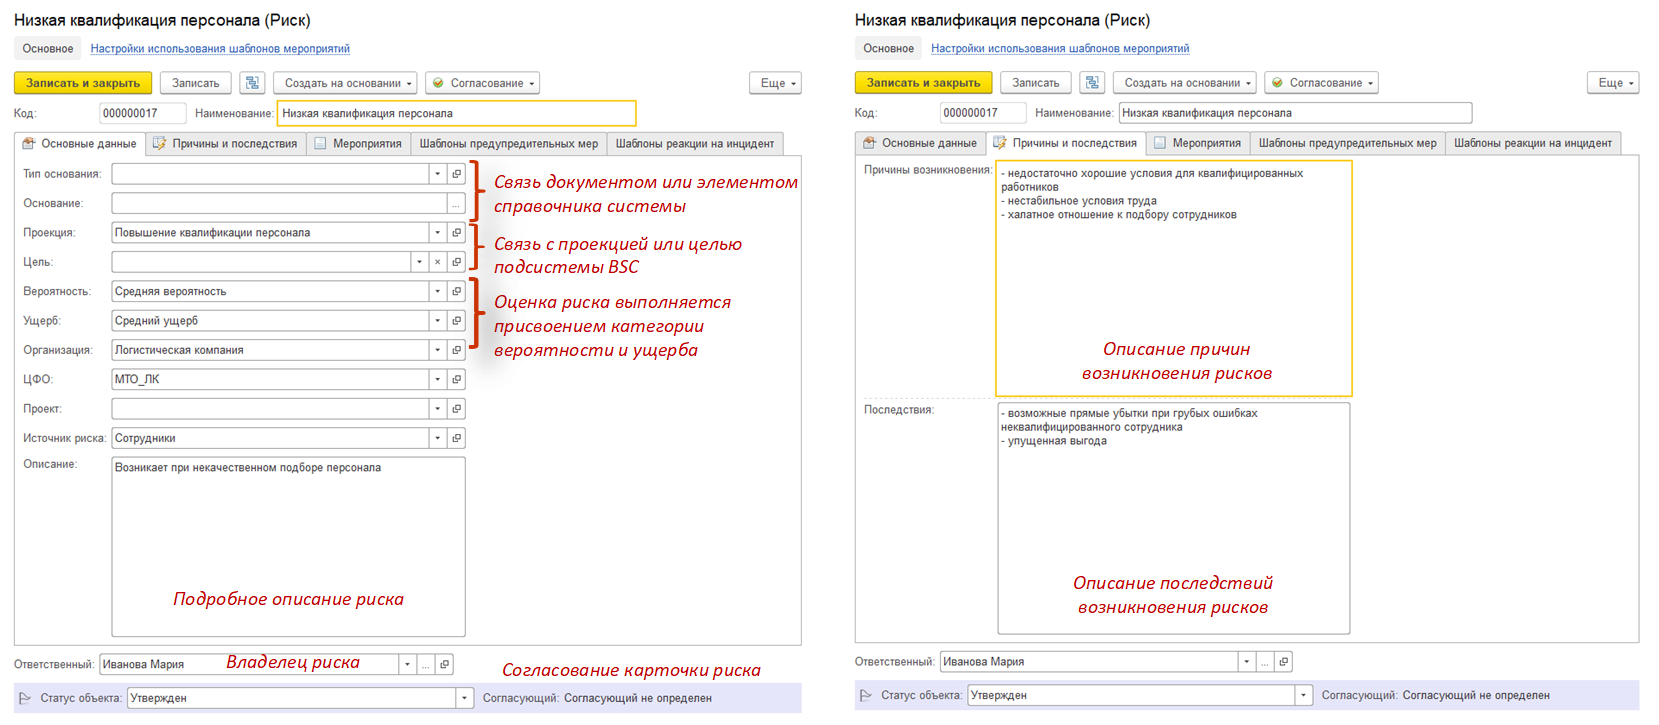Open the Организация dropdown arrow
This screenshot has width=1659, height=725.
point(437,351)
